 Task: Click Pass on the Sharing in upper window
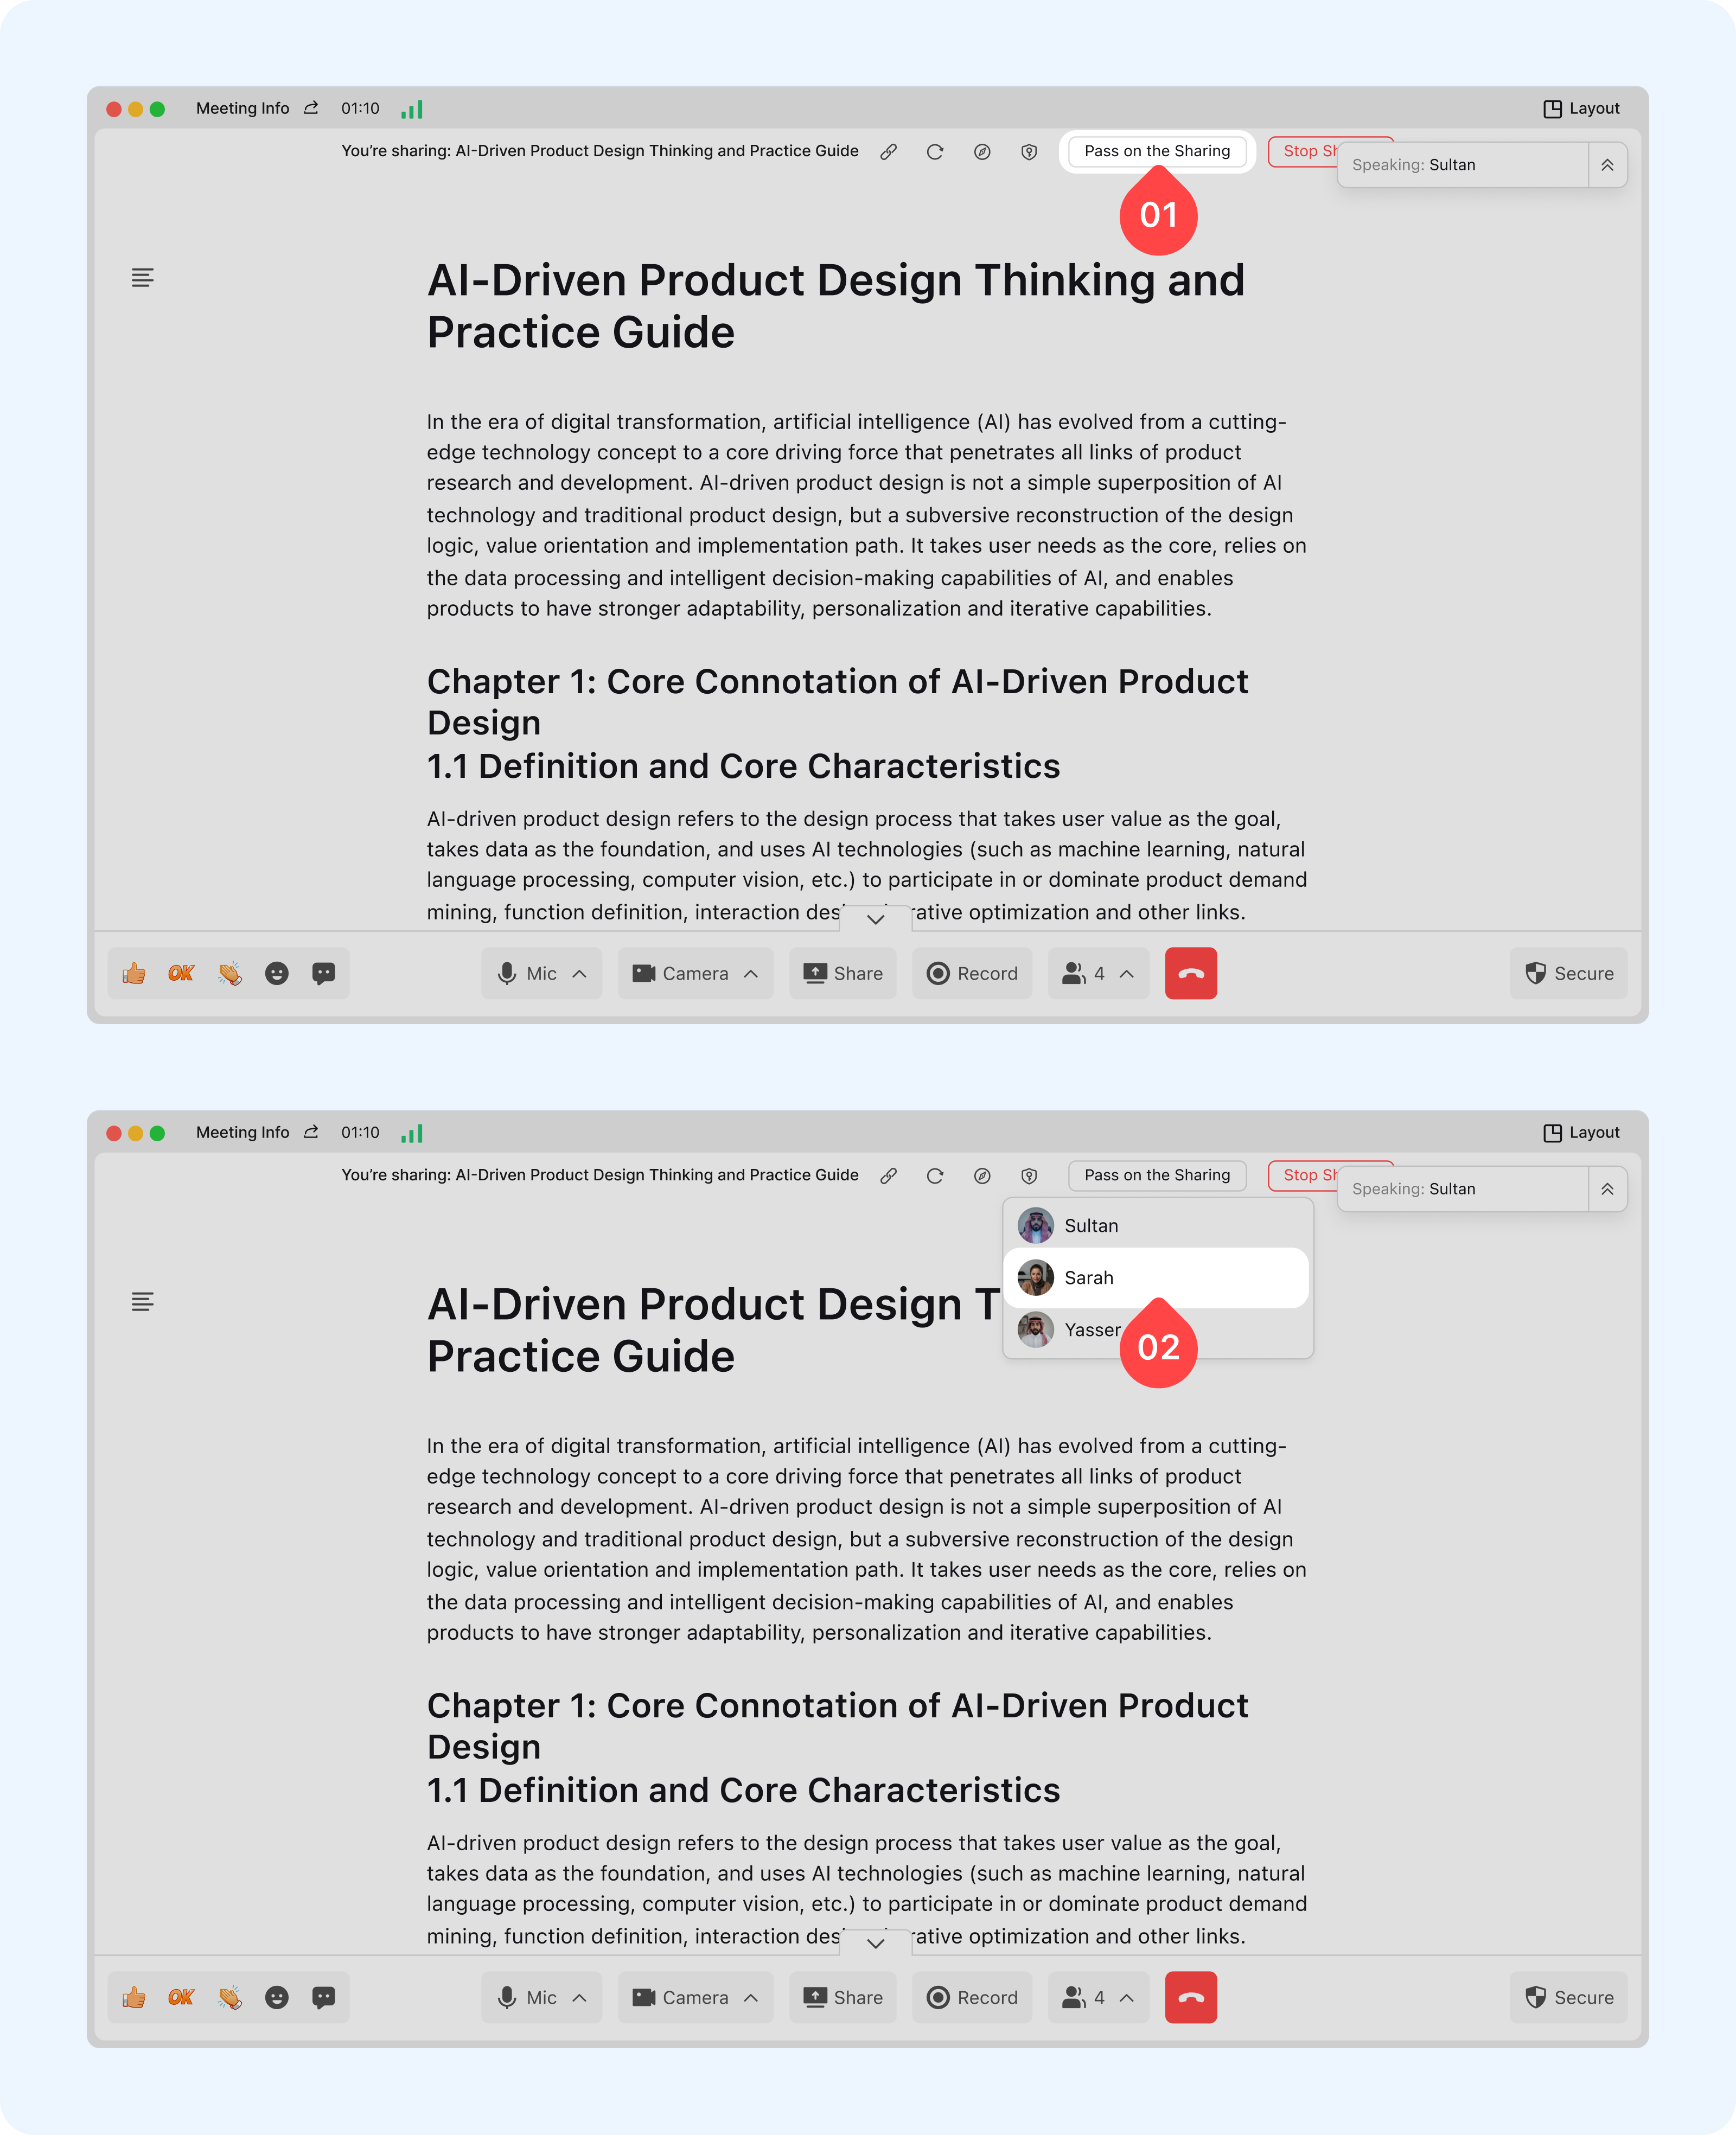pyautogui.click(x=1157, y=152)
